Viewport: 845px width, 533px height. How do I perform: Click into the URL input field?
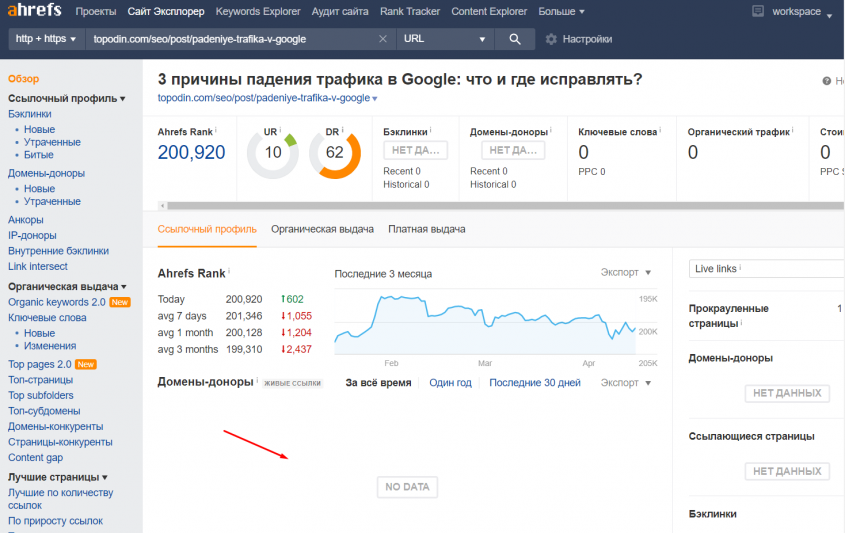click(230, 39)
